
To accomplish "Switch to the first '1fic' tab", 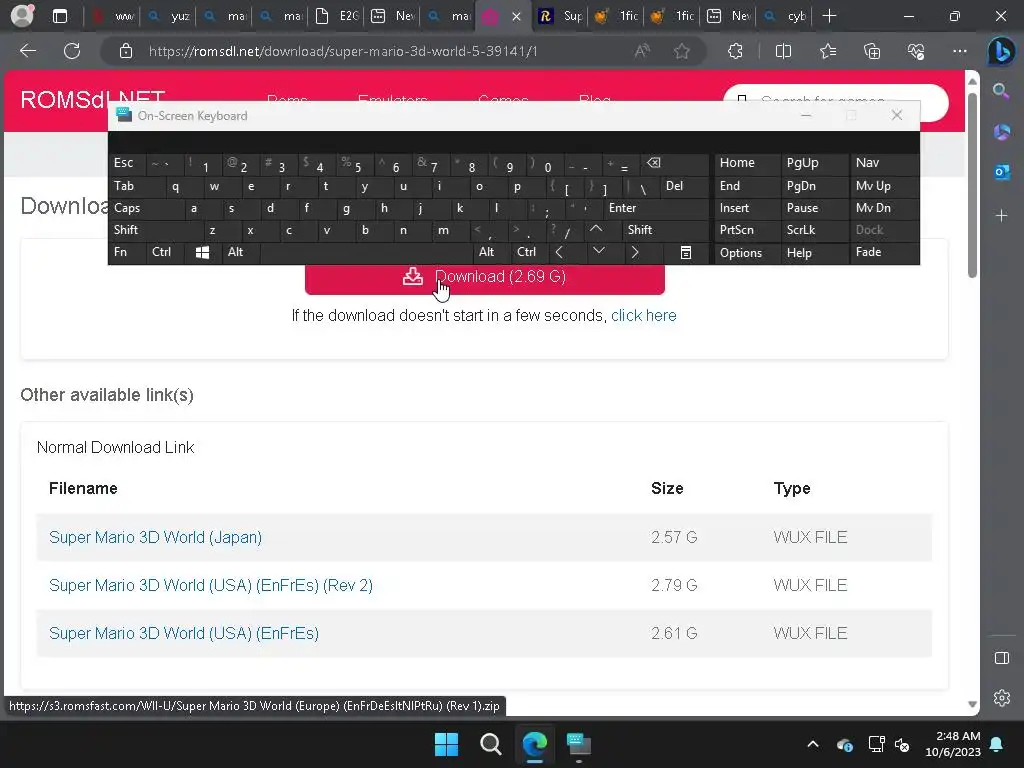I will (x=616, y=16).
